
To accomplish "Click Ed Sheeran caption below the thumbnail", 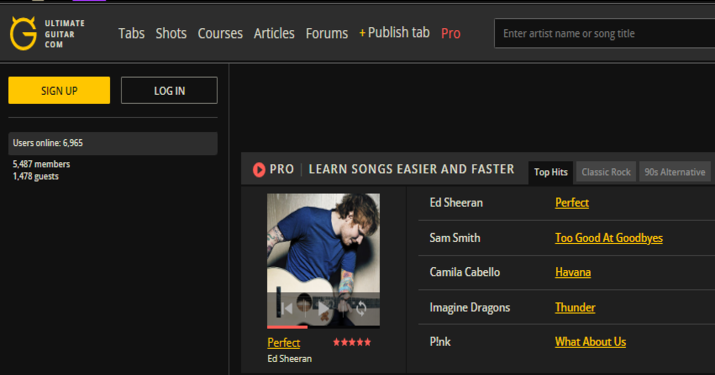I will [290, 359].
